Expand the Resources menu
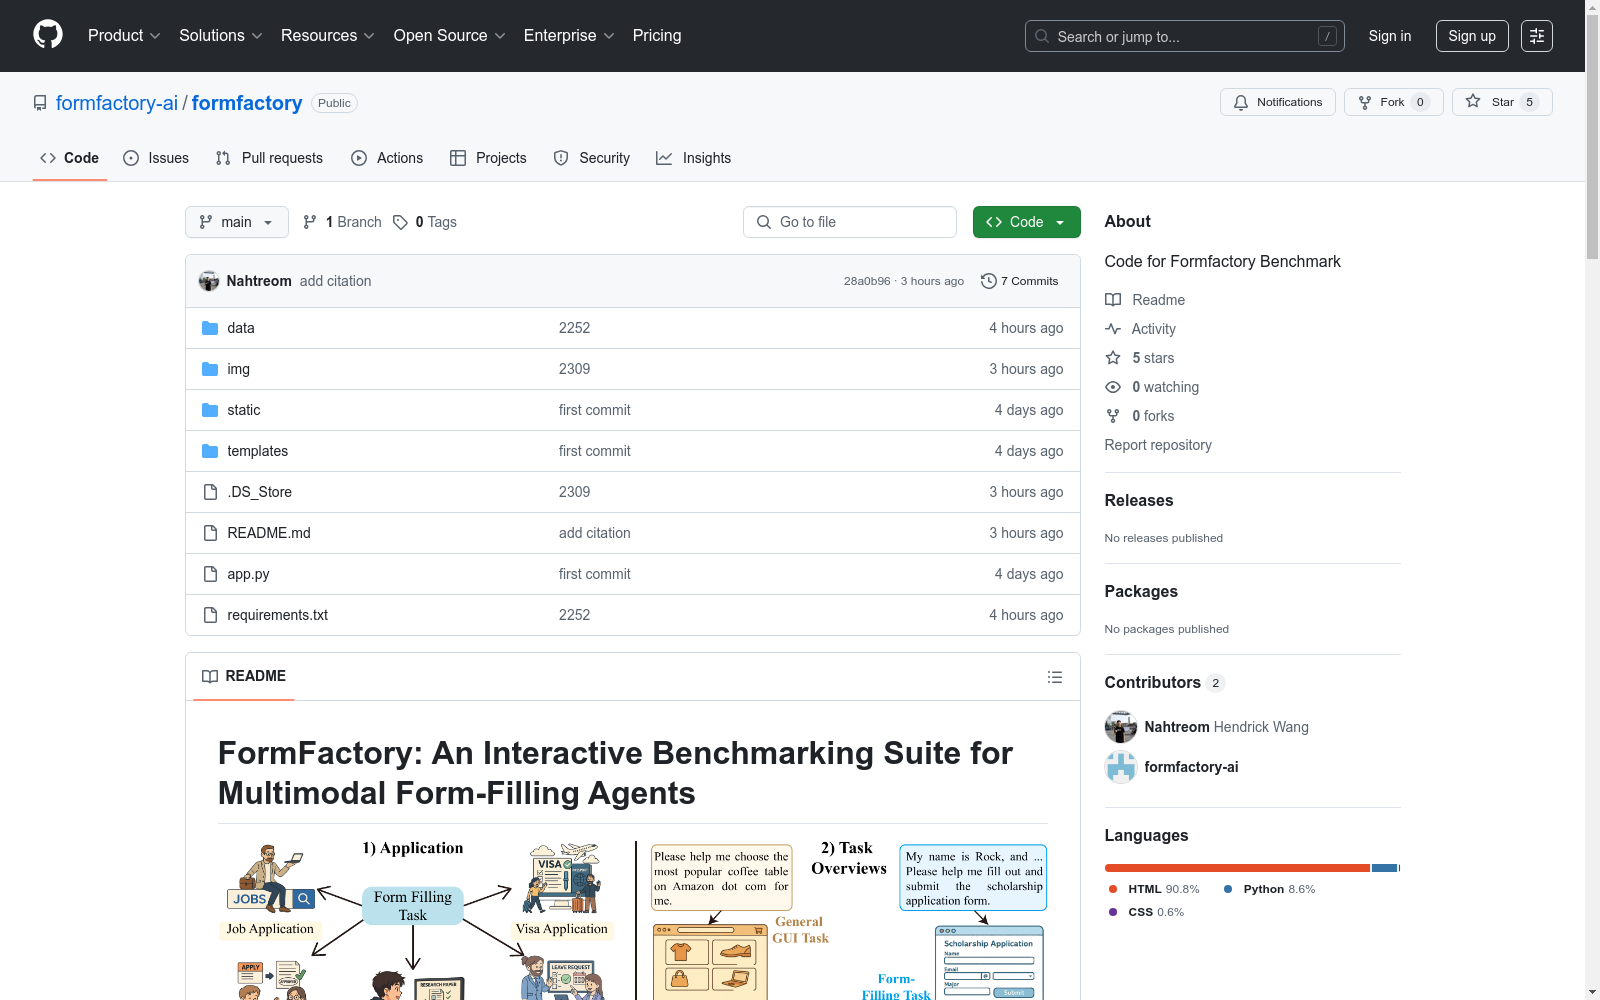The width and height of the screenshot is (1600, 1000). click(x=328, y=36)
